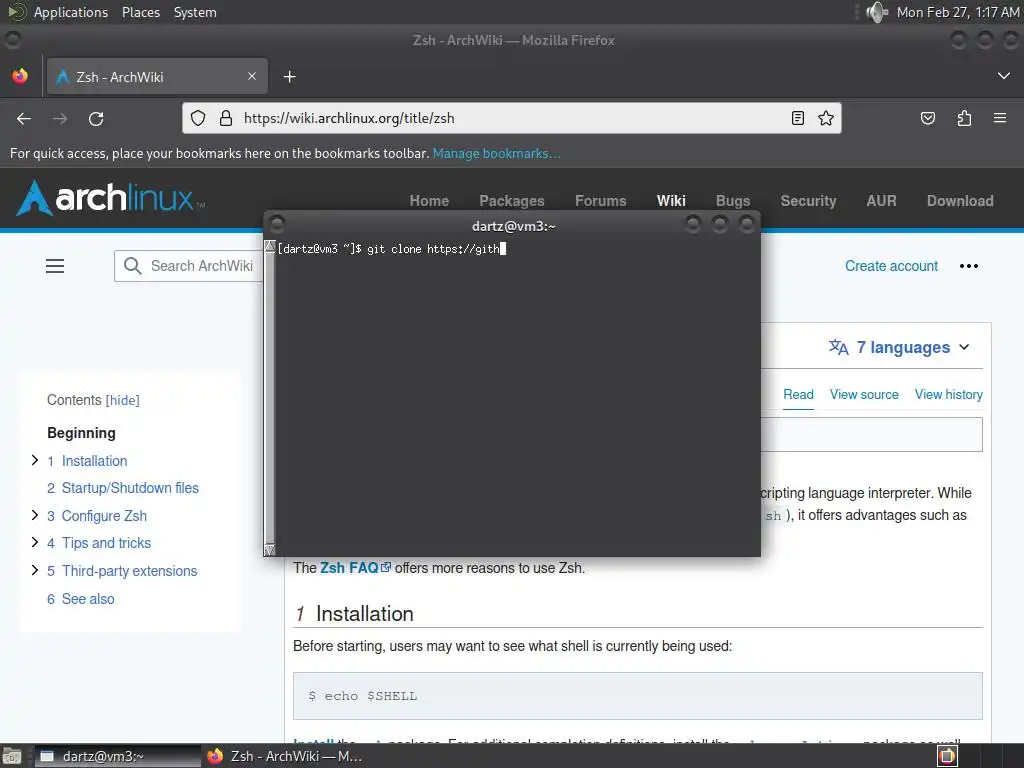Switch to dartz@vm3 terminal taskbar item
This screenshot has height=768, width=1024.
tap(118, 756)
